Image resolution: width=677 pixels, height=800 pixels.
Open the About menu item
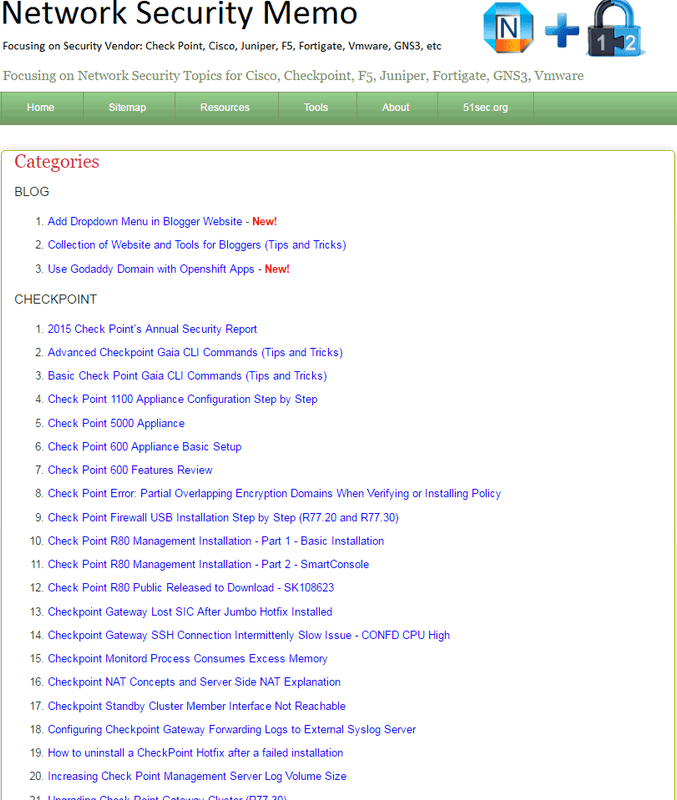pyautogui.click(x=396, y=108)
